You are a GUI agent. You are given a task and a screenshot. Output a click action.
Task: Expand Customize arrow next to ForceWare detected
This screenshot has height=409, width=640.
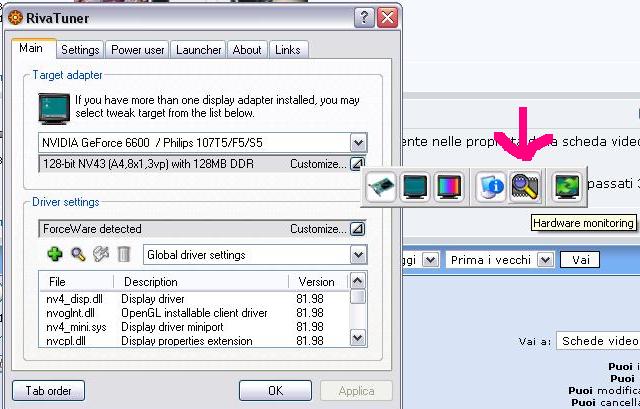(358, 229)
